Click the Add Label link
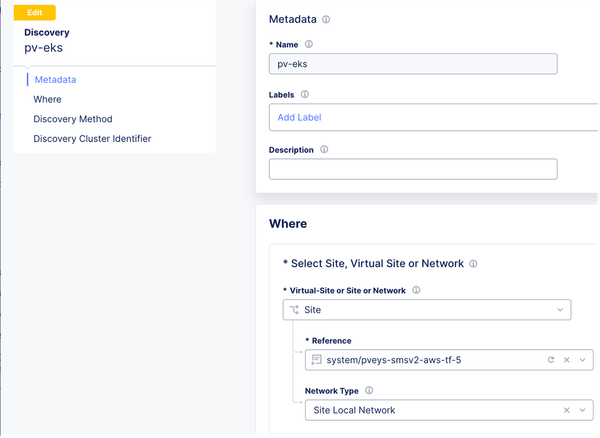Image resolution: width=600 pixels, height=438 pixels. 299,117
